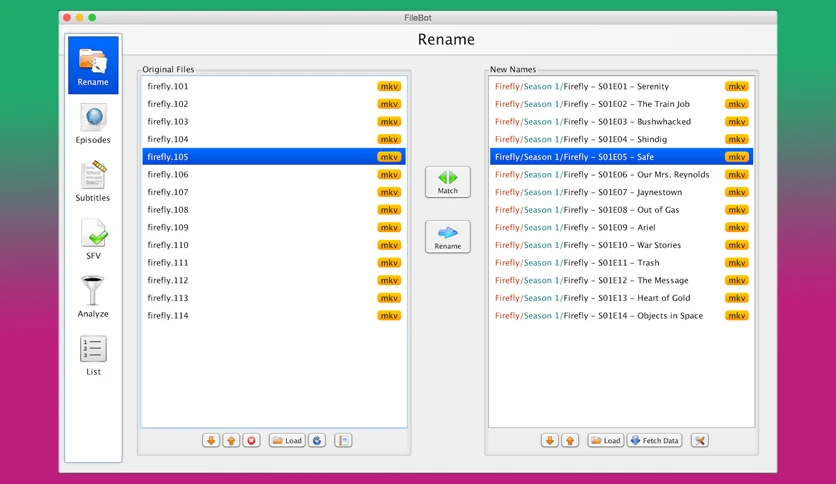
Task: Select new name S01E13 – Heart of Gold
Action: (x=621, y=297)
